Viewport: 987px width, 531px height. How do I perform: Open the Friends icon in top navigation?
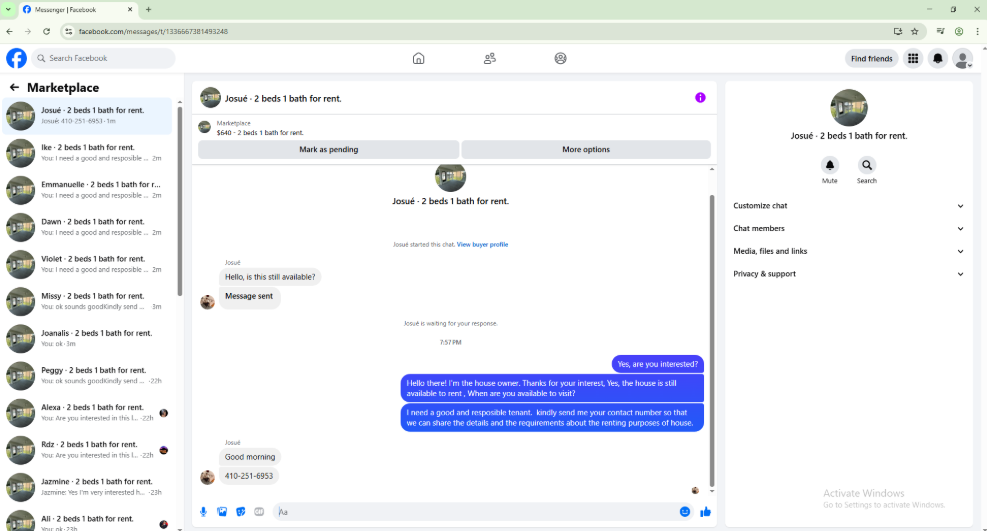click(490, 59)
